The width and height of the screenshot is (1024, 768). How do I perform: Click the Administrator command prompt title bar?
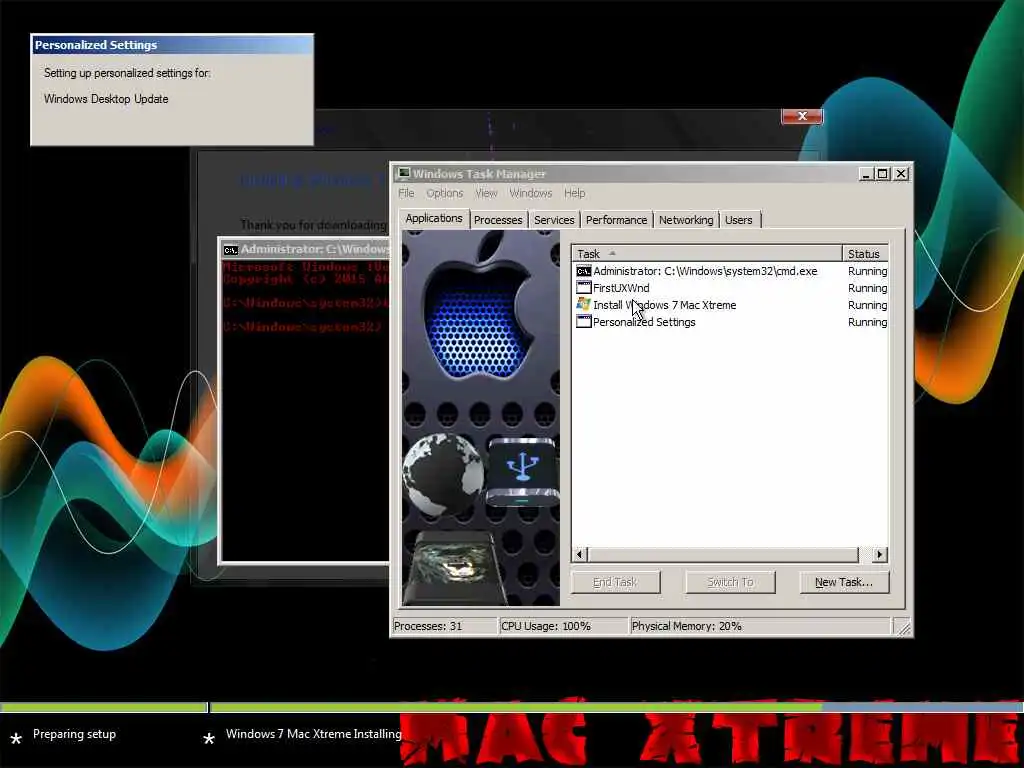[x=306, y=249]
